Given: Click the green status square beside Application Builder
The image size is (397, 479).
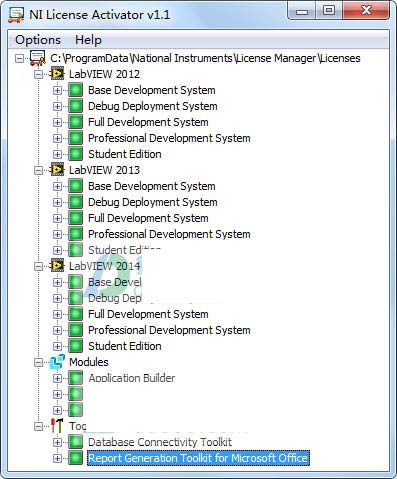Looking at the screenshot, I should [x=76, y=378].
